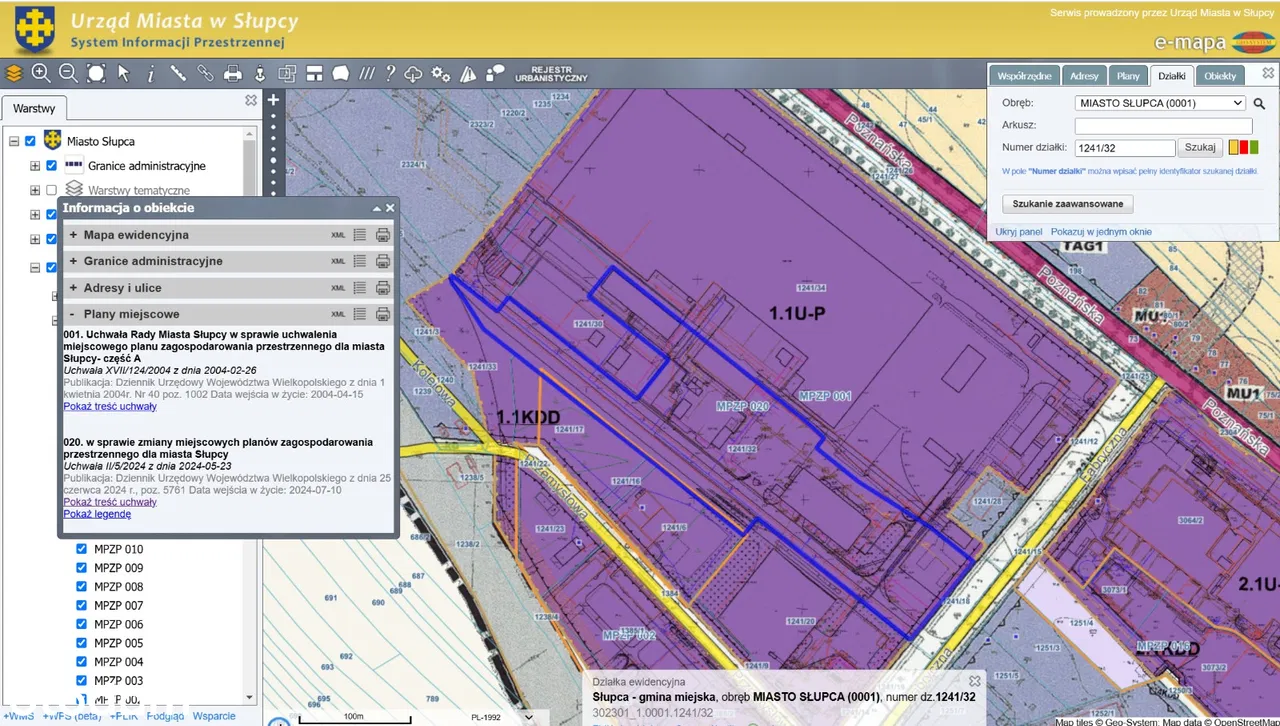Viewport: 1280px width, 726px height.
Task: Enable the Warstwy tematyczne layer checkbox
Action: (52, 190)
